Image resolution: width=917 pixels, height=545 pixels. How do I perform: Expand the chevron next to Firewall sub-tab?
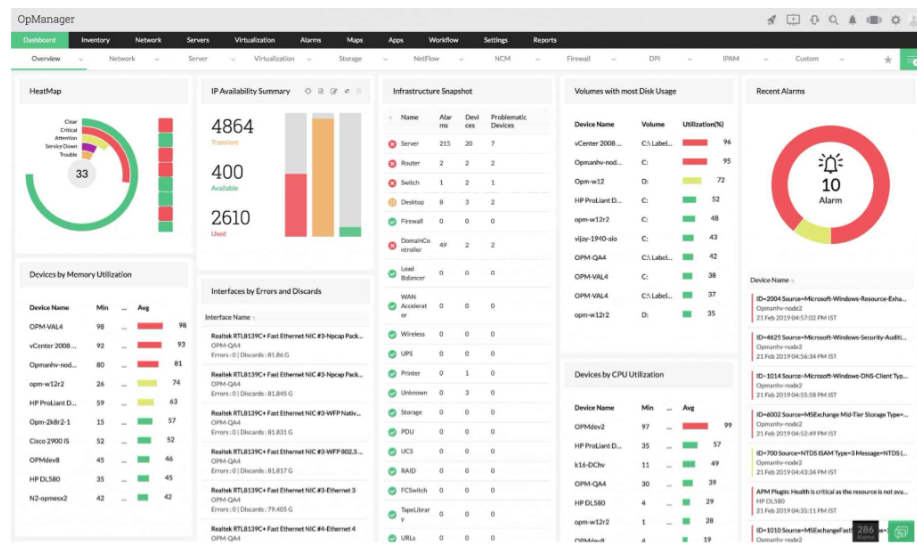point(613,60)
